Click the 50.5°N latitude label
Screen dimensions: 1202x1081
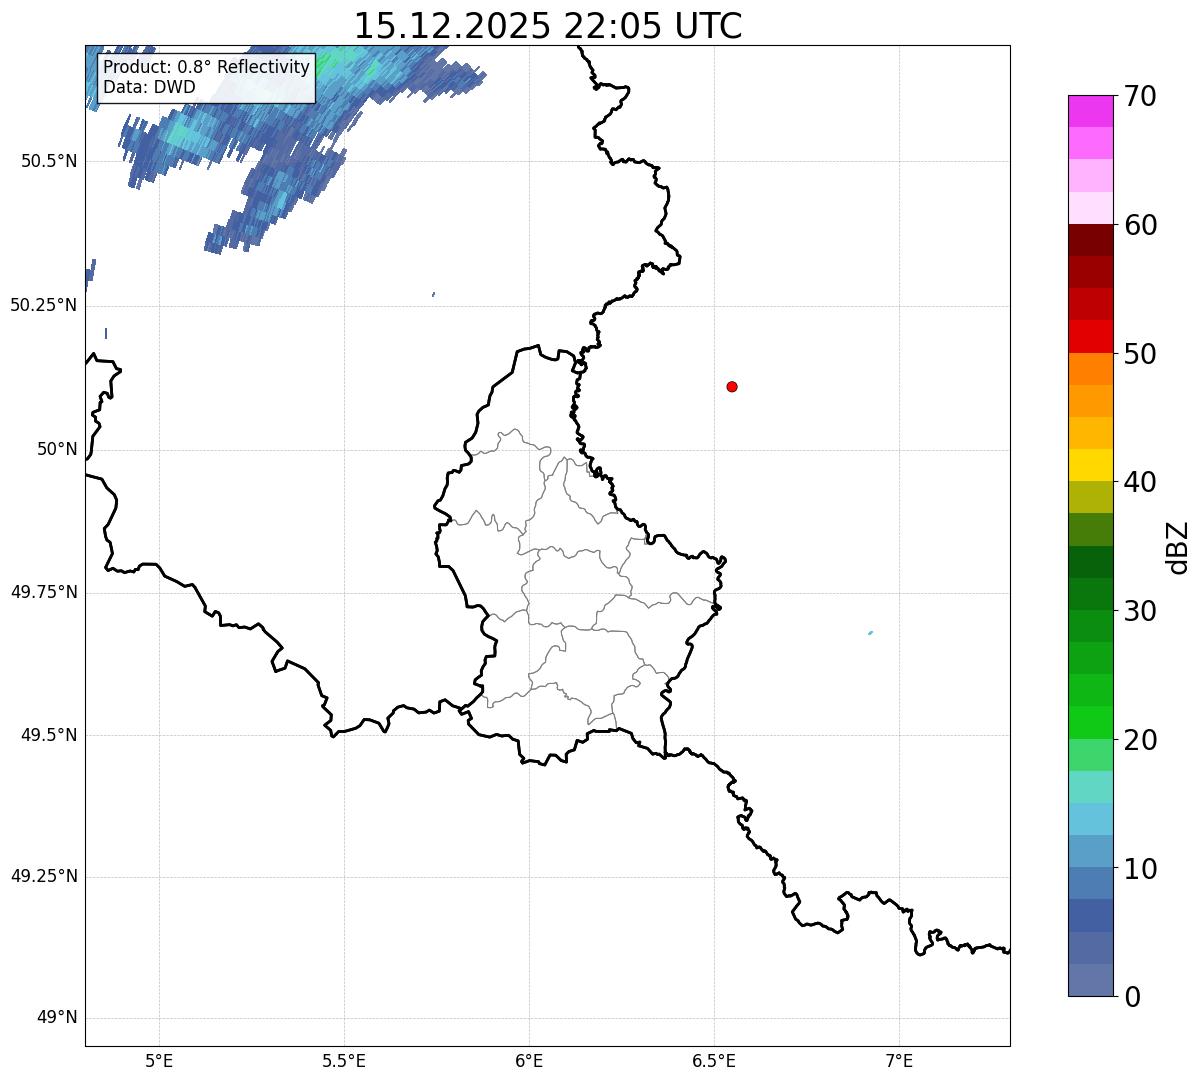pos(47,161)
